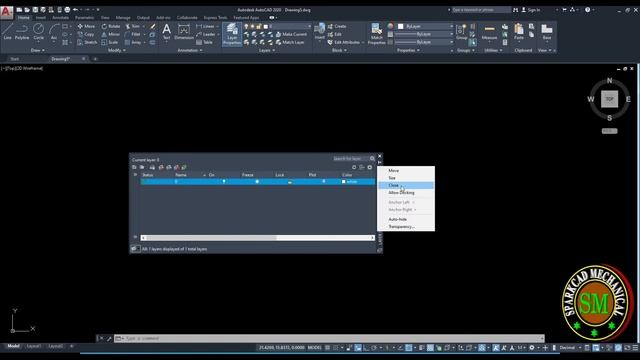Insert a Table from Annotation panel
The image size is (640, 360).
(x=204, y=42)
